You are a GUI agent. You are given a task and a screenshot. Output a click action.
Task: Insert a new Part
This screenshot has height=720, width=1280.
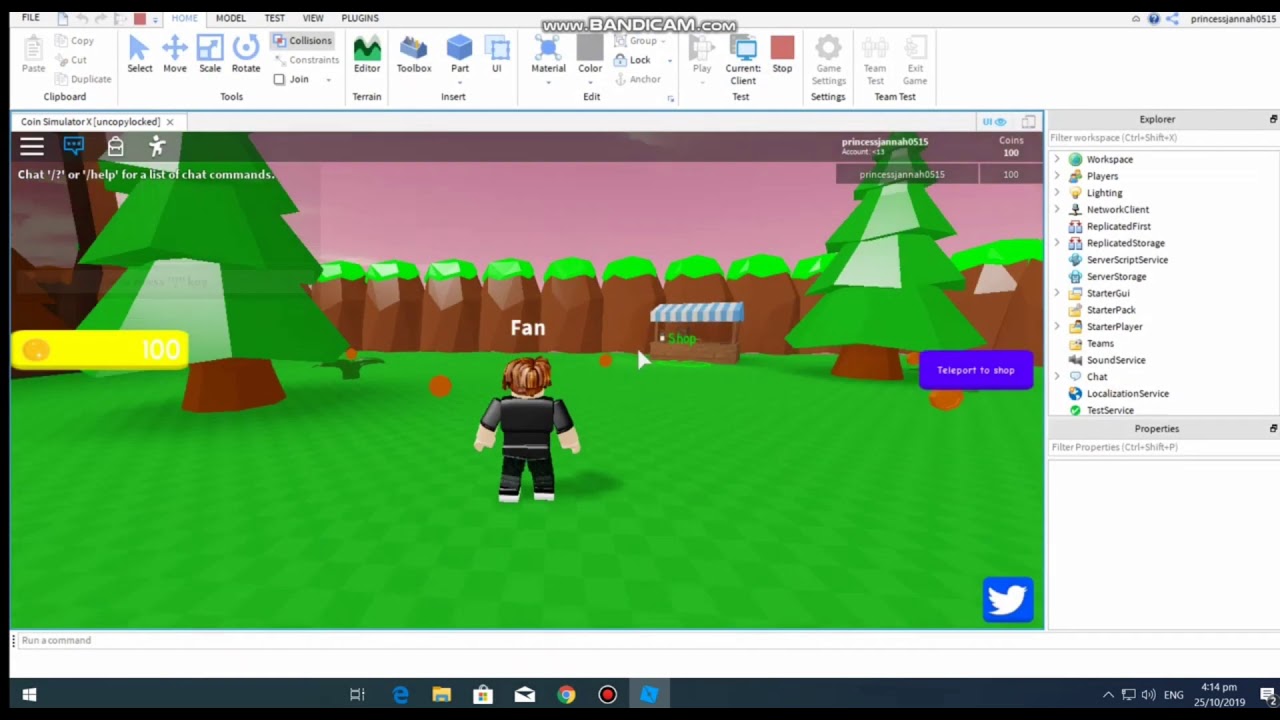460,55
